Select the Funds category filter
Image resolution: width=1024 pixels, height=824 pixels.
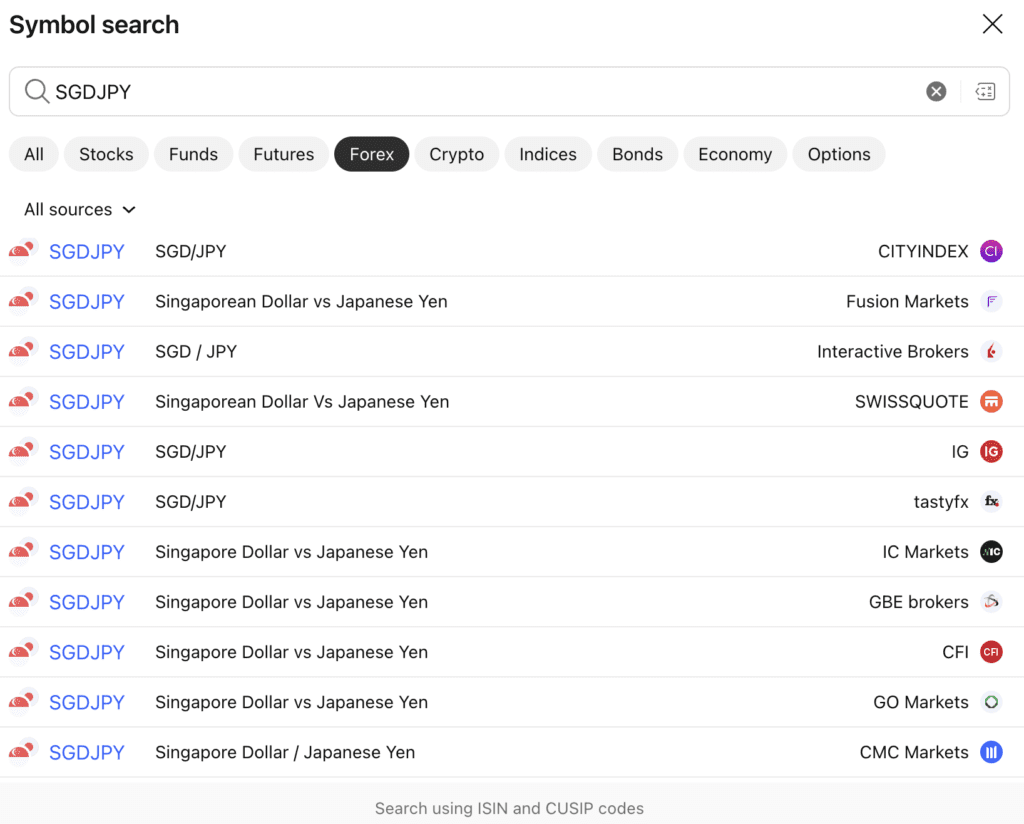tap(193, 154)
